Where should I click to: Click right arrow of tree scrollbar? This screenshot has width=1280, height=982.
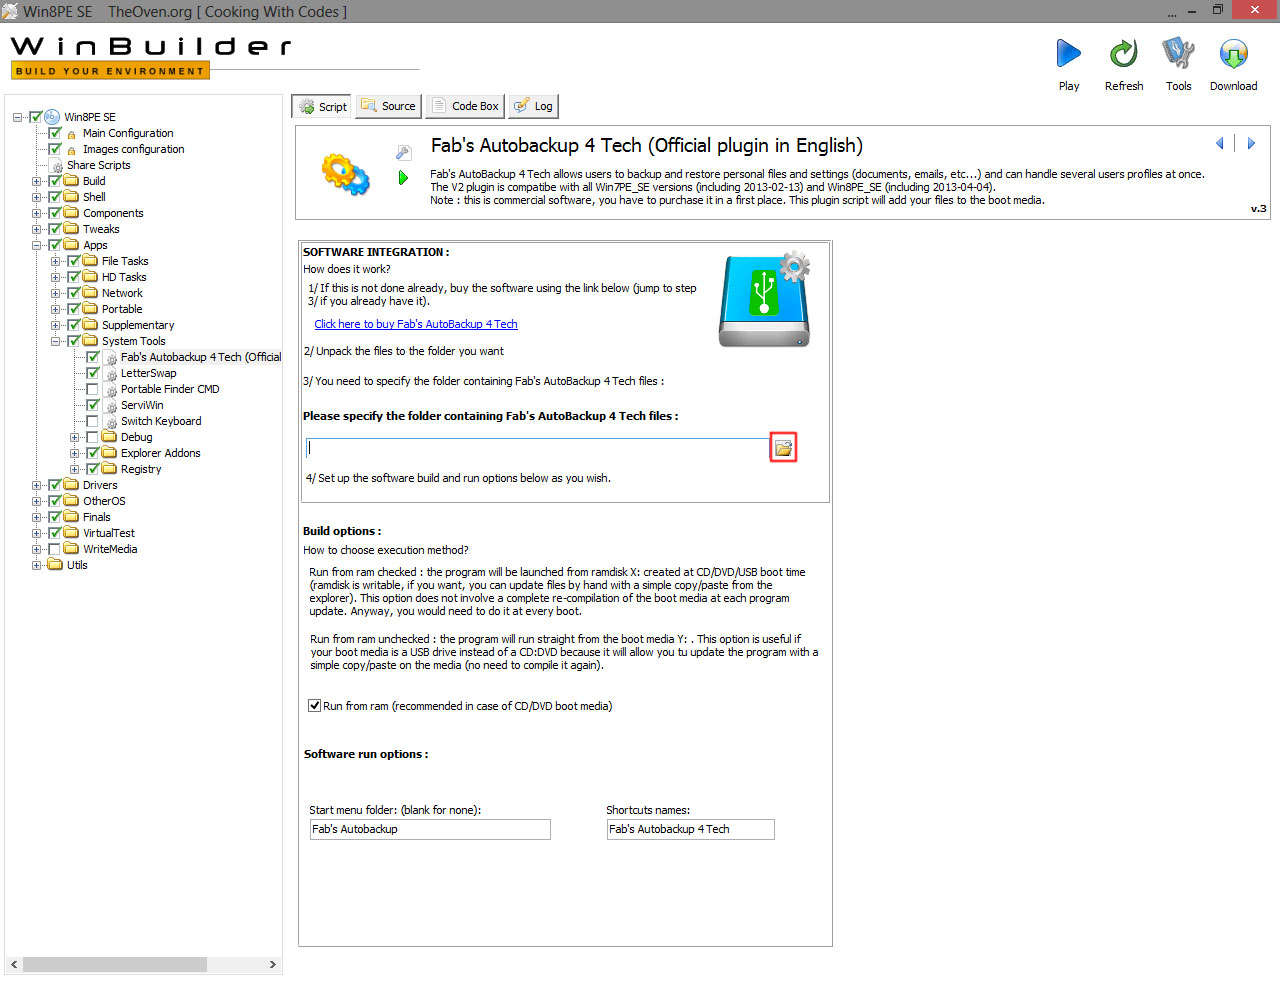point(272,965)
